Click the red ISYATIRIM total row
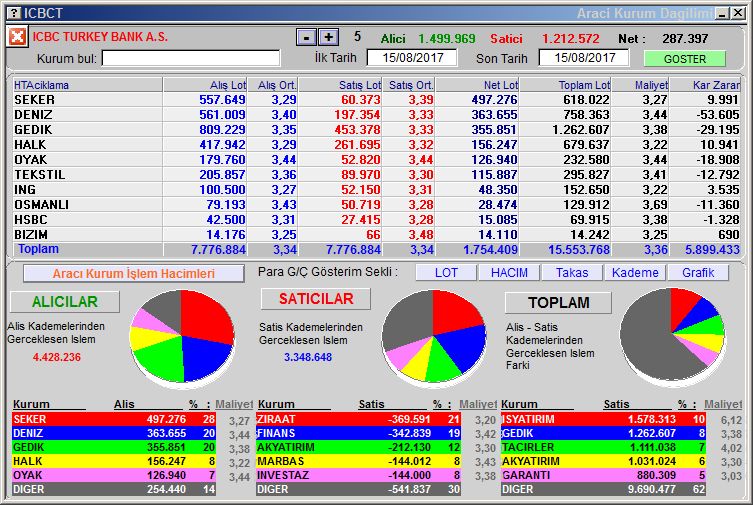Screen dimensions: 753x505 [603, 419]
